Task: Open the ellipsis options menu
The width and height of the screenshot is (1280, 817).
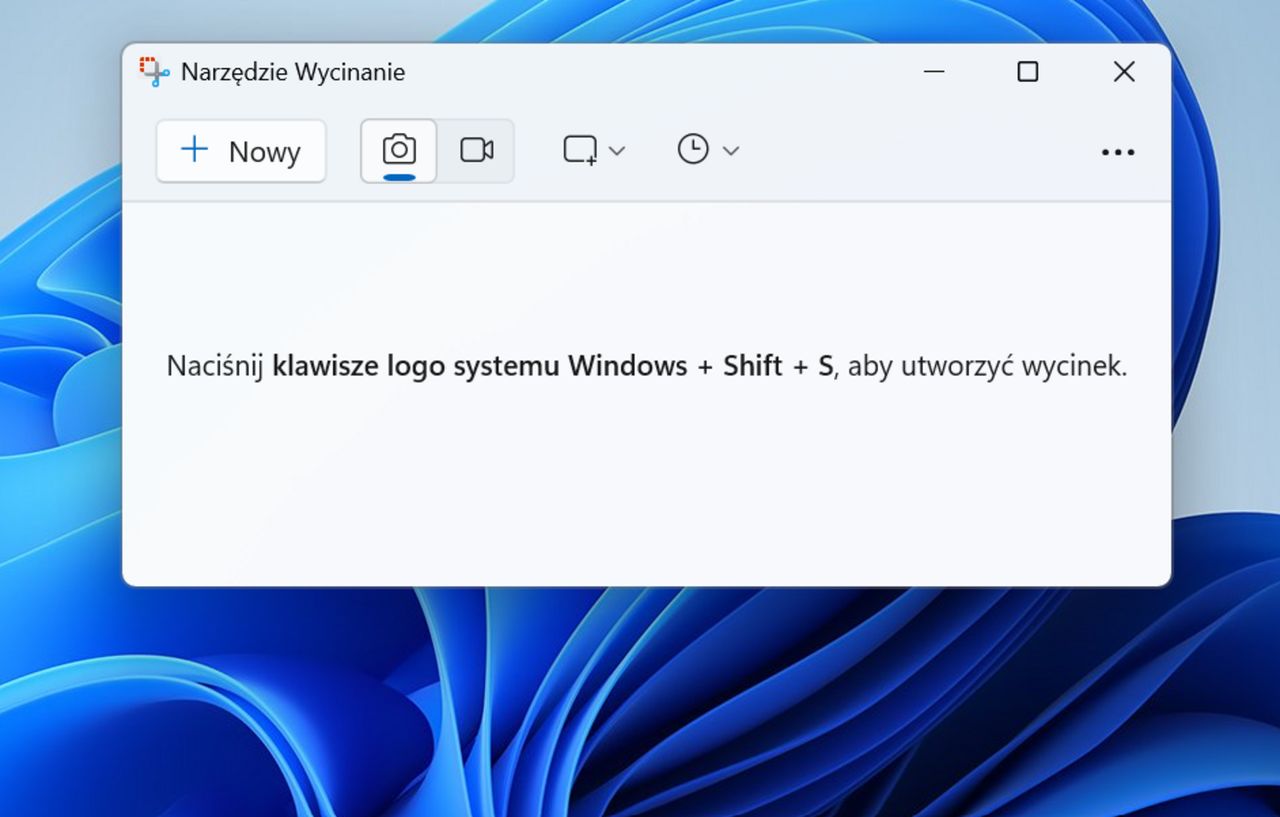Action: coord(1118,151)
